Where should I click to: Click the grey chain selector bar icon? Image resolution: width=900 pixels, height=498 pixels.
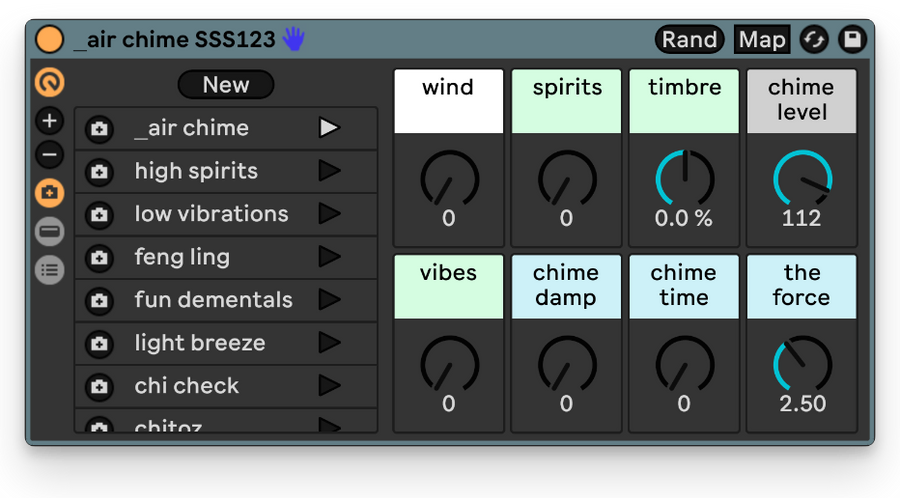(x=49, y=231)
